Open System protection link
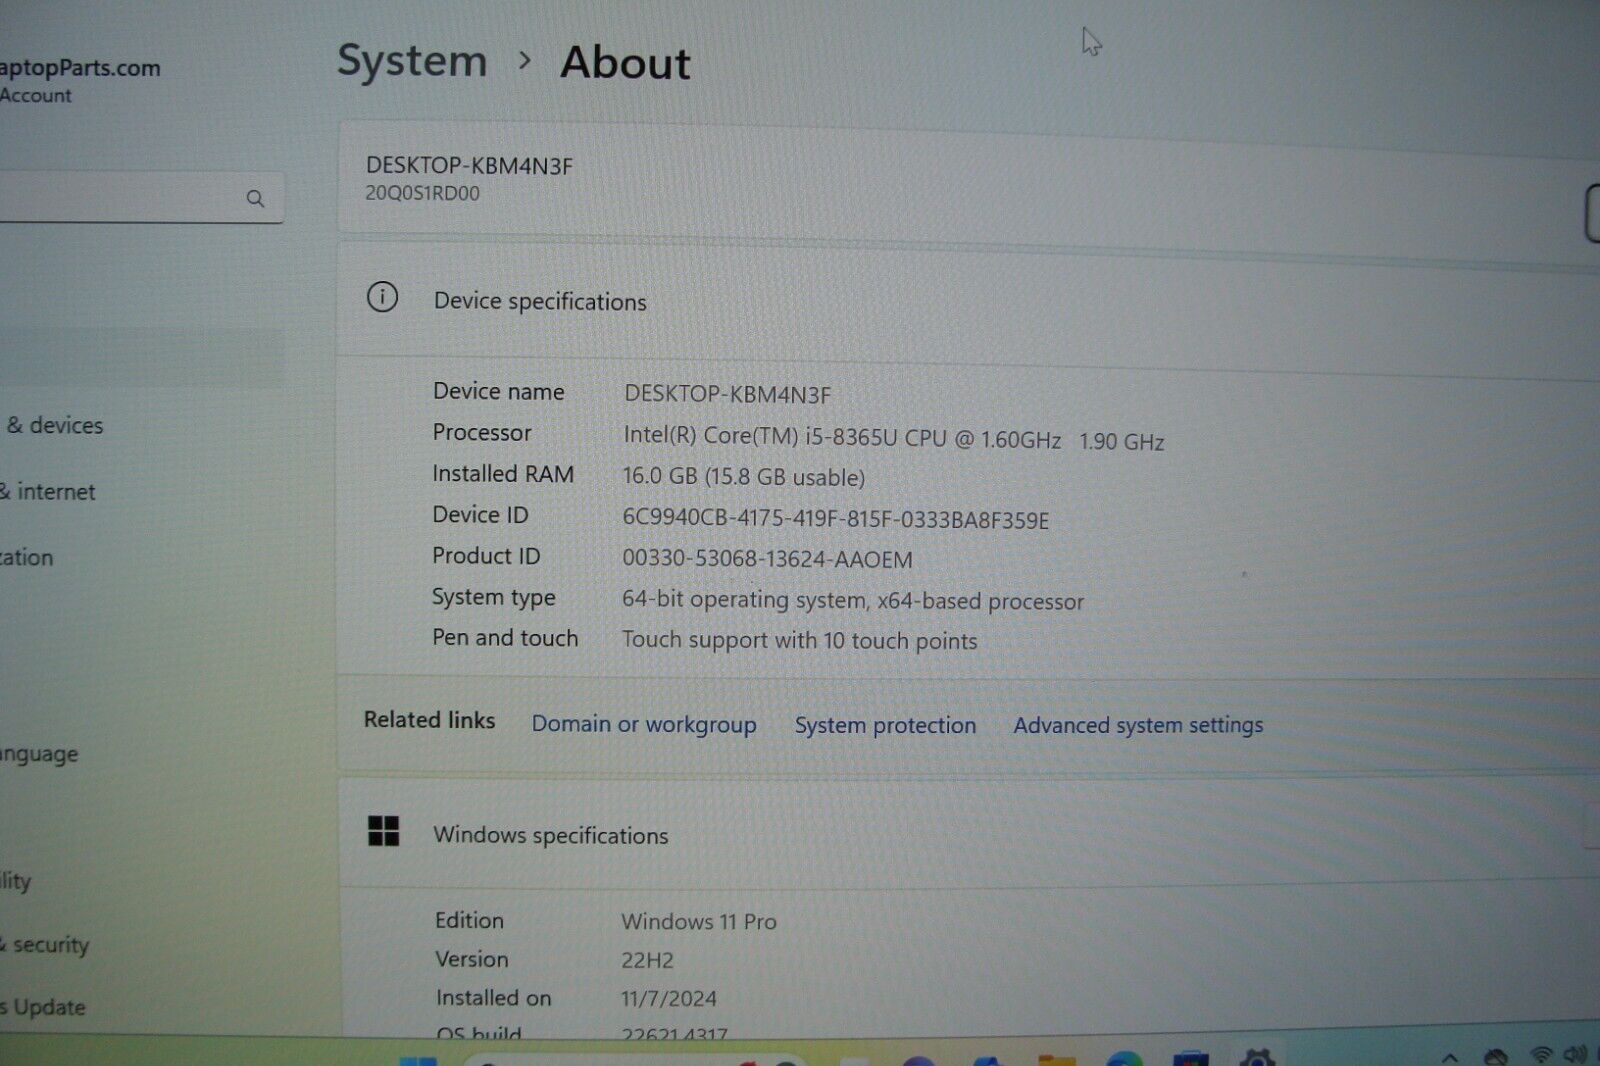 pyautogui.click(x=885, y=725)
